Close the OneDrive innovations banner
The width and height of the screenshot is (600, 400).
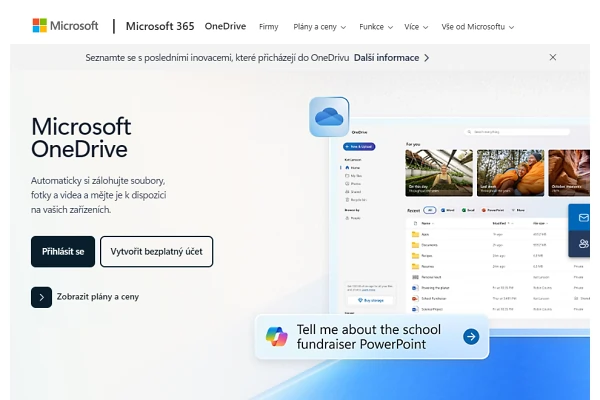(553, 57)
